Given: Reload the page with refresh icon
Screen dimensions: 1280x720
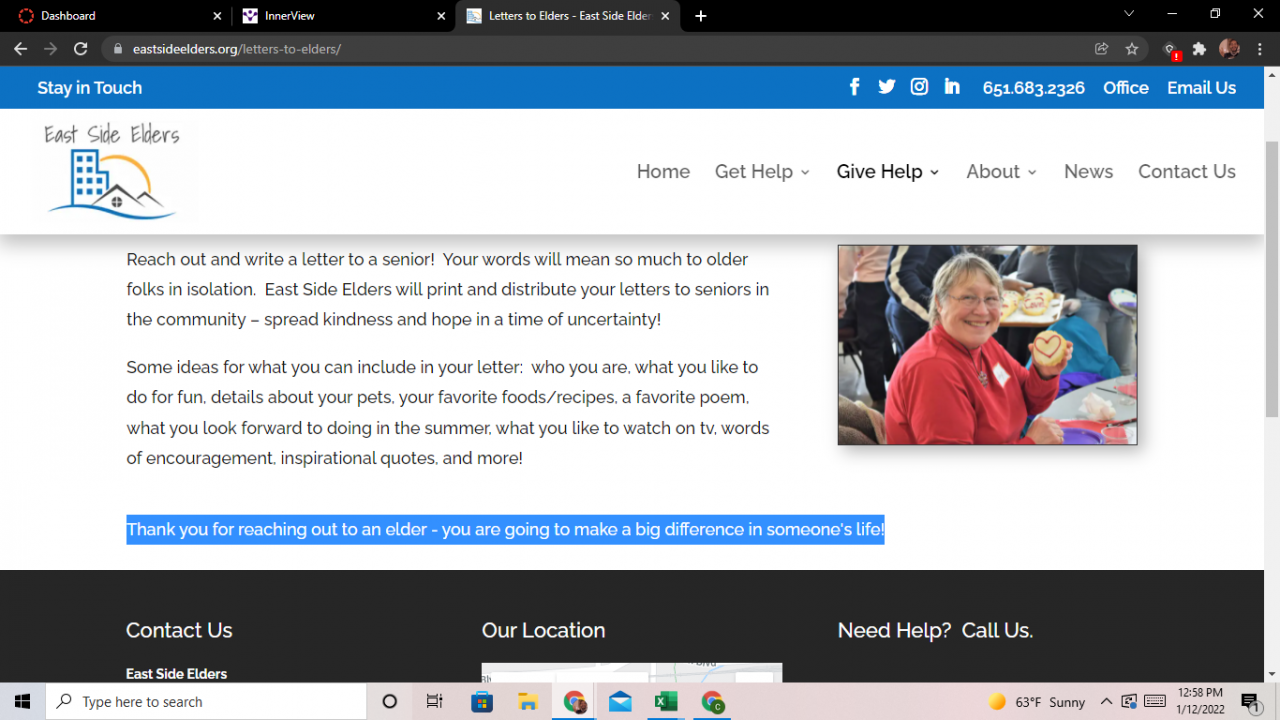Looking at the screenshot, I should [x=81, y=48].
